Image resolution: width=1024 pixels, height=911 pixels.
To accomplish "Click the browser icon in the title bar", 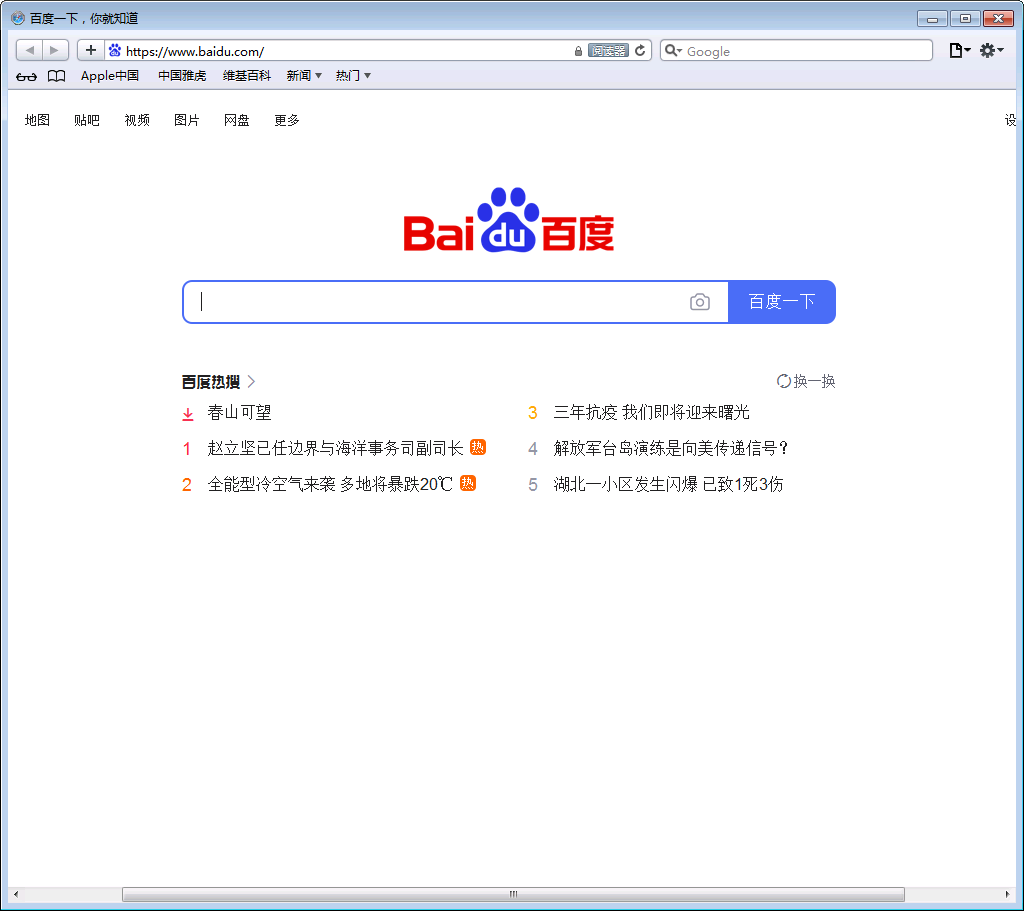I will click(18, 18).
